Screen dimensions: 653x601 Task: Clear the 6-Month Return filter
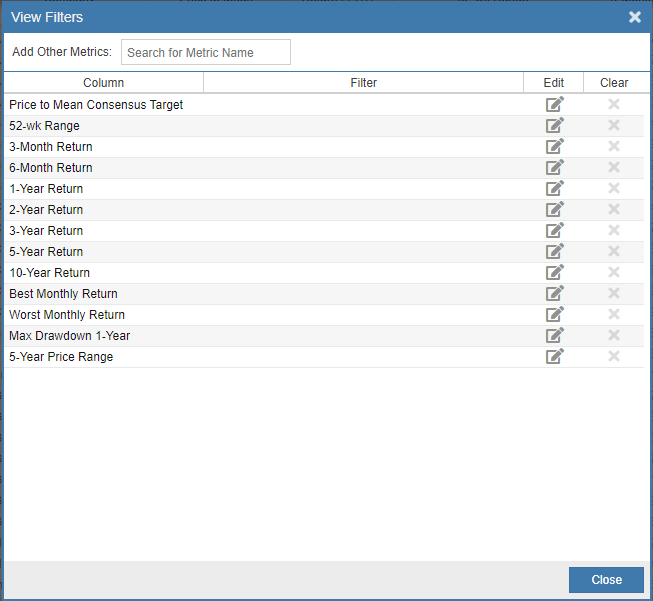(614, 167)
